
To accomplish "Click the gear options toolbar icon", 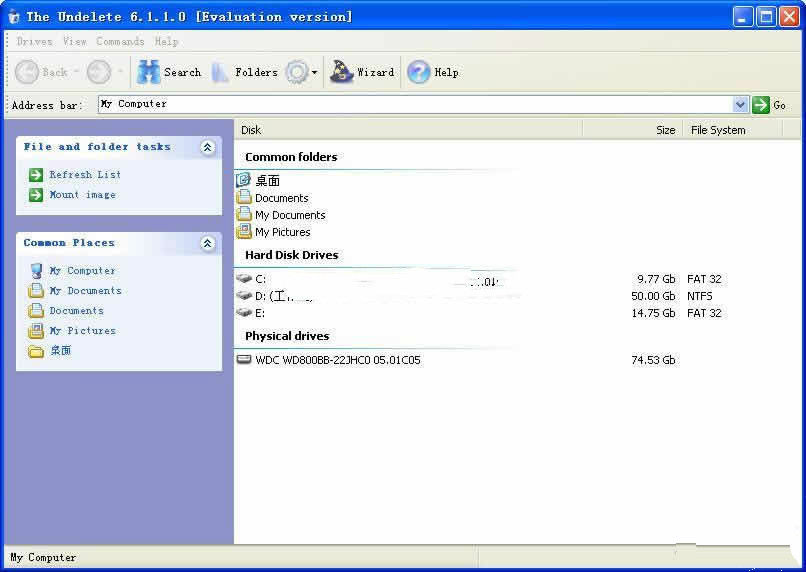I will [x=296, y=72].
